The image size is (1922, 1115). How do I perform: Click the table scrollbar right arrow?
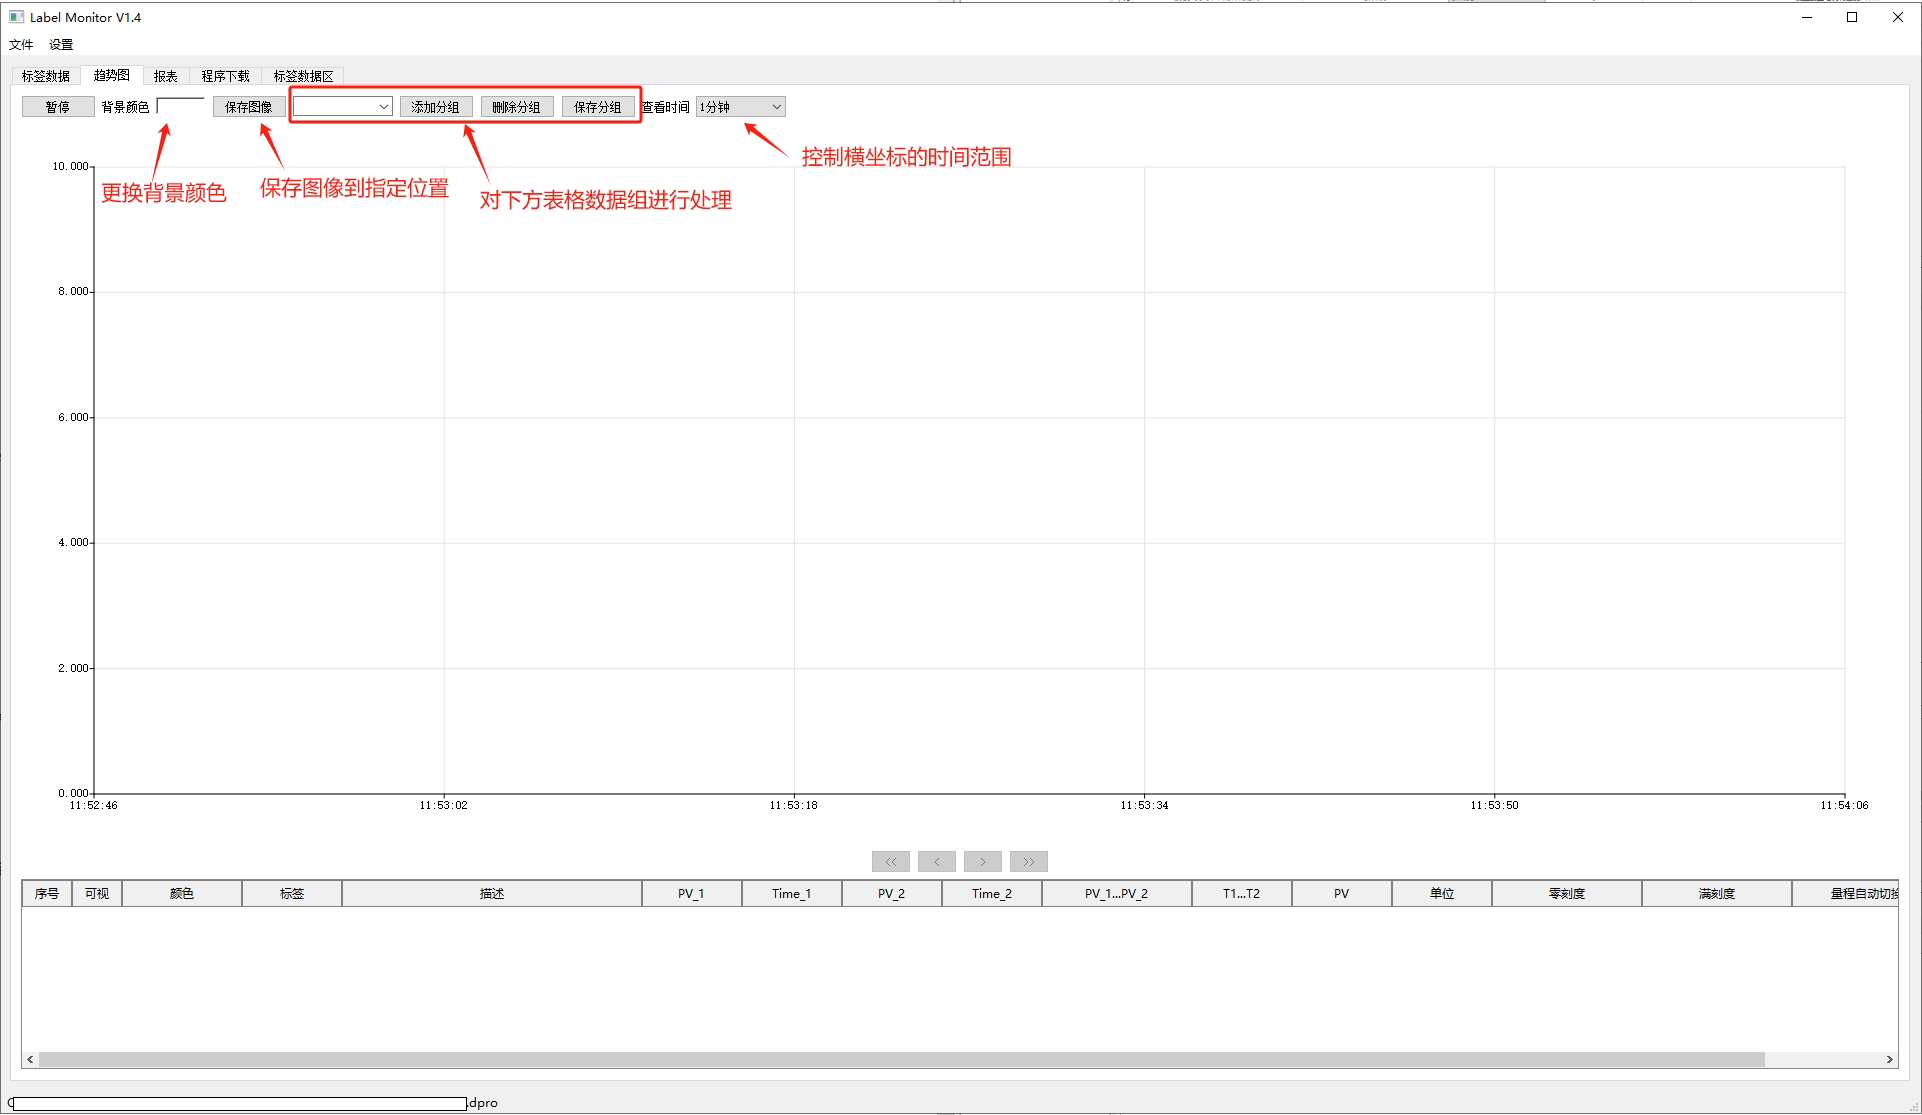pos(1889,1059)
